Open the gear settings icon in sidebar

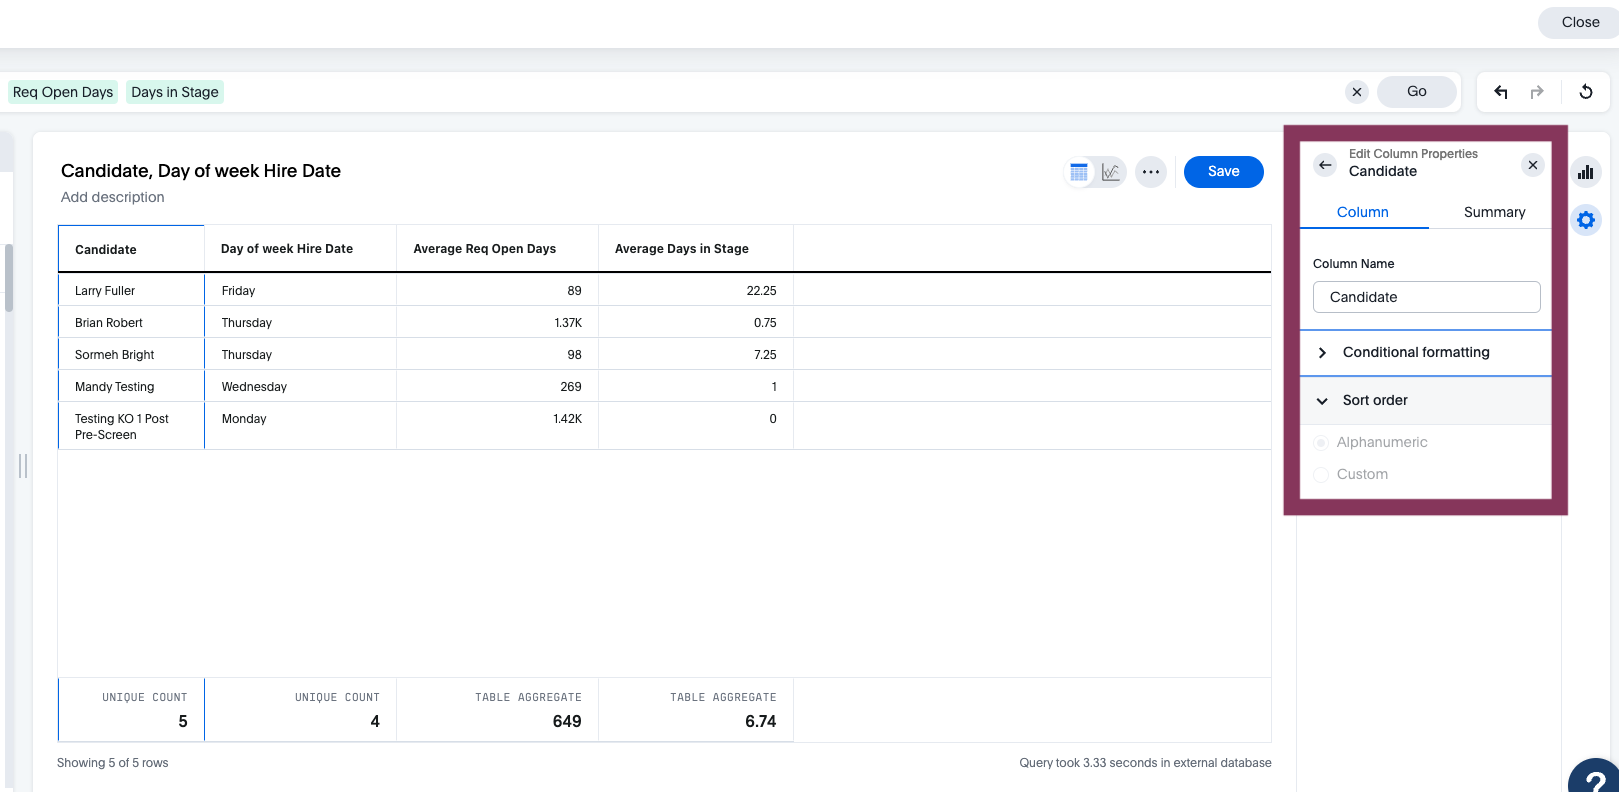pos(1586,220)
